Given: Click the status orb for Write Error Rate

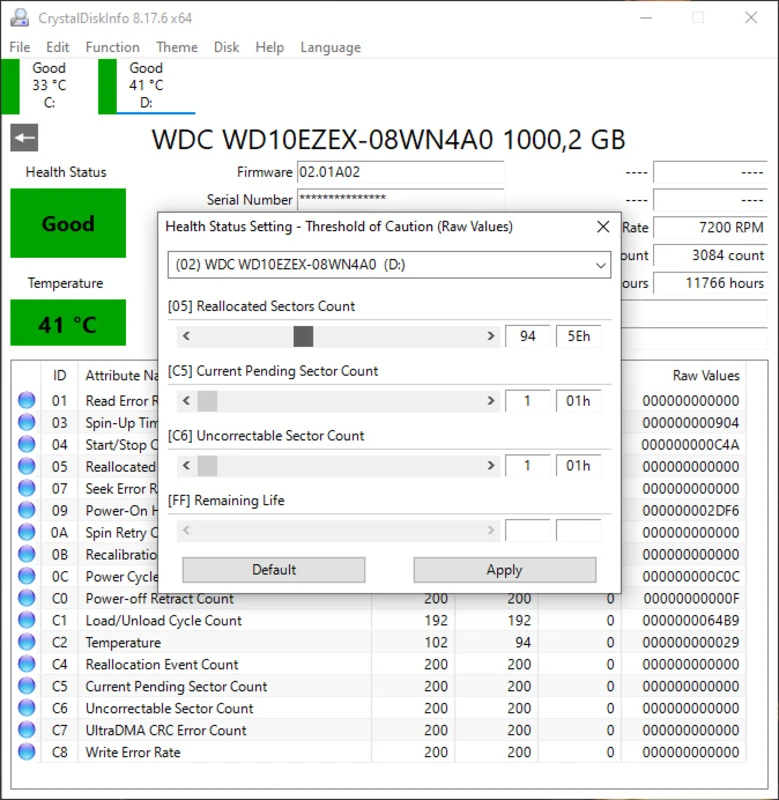Looking at the screenshot, I should pos(27,753).
